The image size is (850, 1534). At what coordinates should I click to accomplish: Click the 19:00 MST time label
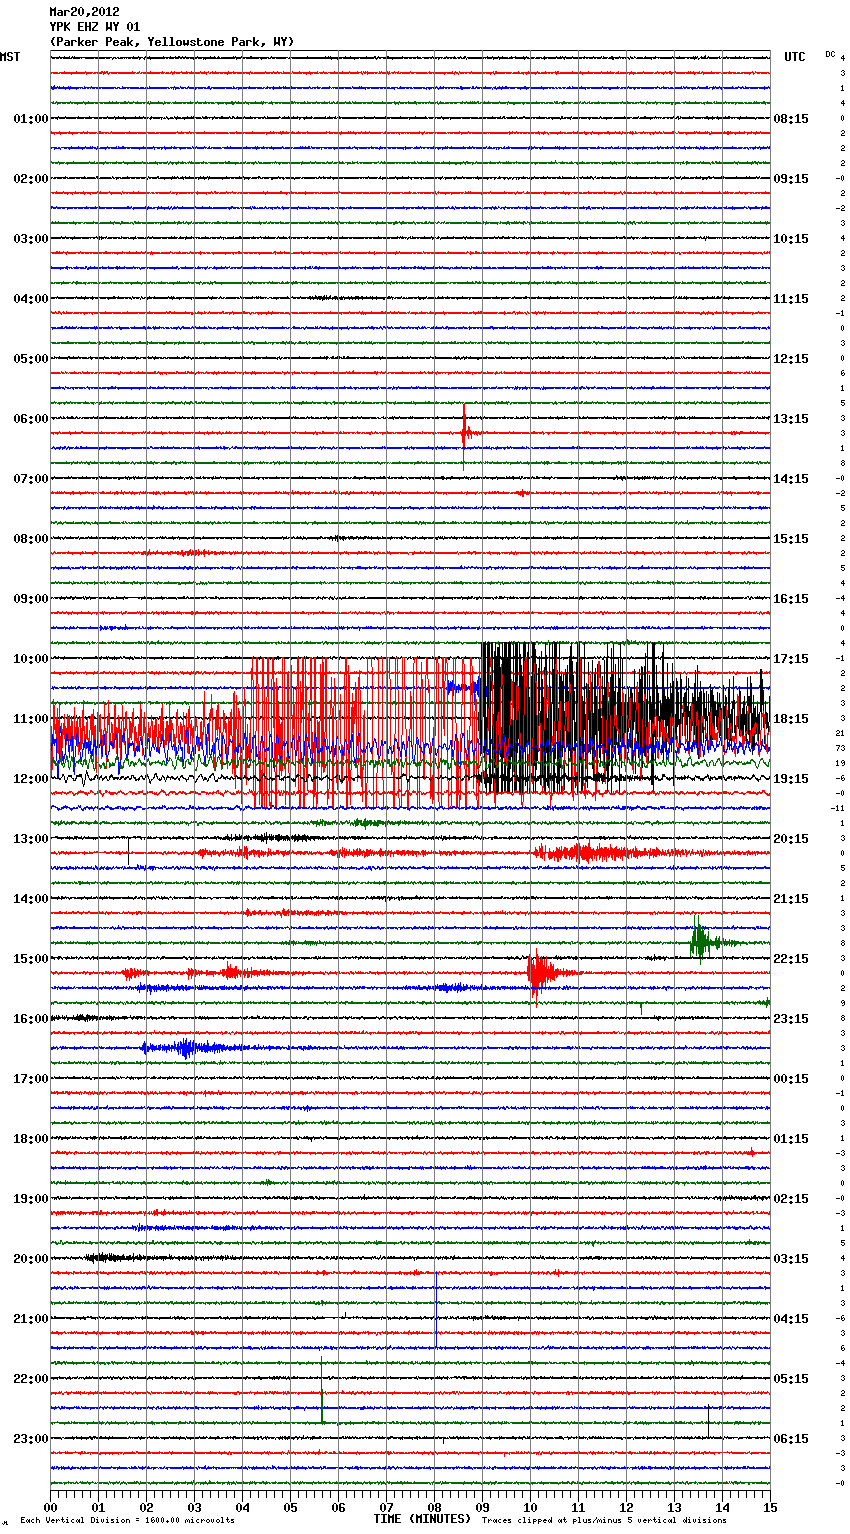pyautogui.click(x=31, y=1199)
